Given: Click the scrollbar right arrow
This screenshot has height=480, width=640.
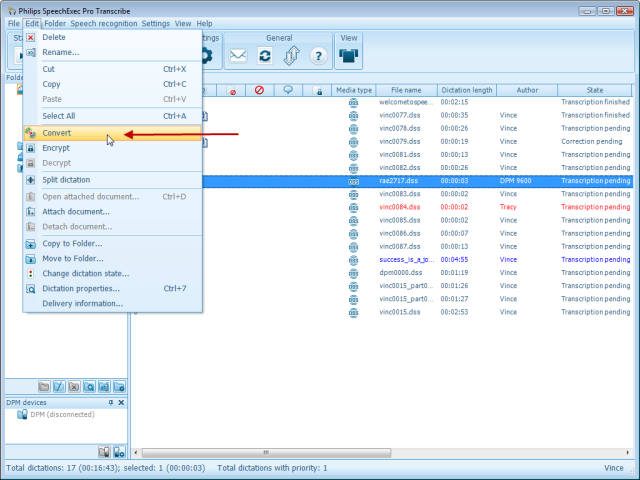Looking at the screenshot, I should pos(627,452).
